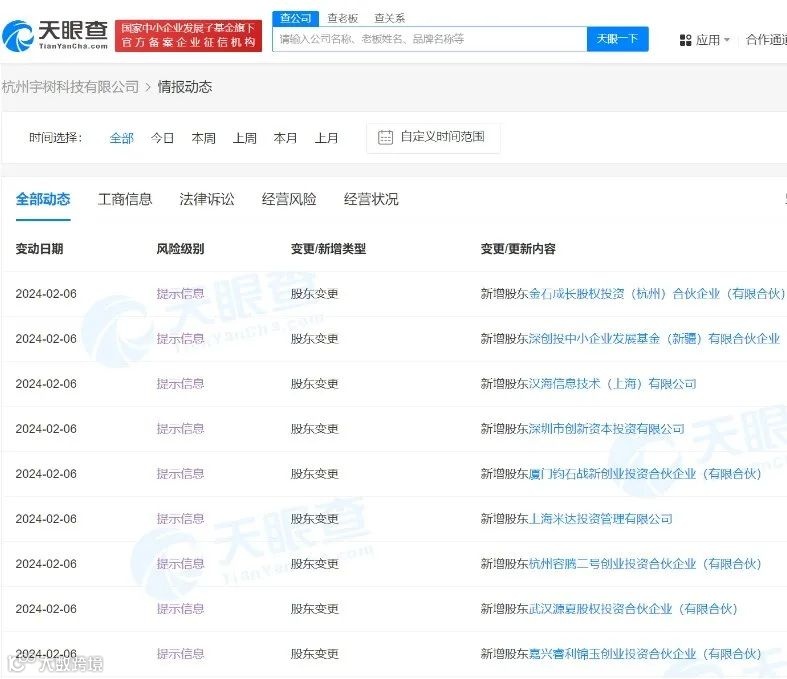Open the 应用 apps grid icon
This screenshot has height=679, width=787.
click(685, 40)
